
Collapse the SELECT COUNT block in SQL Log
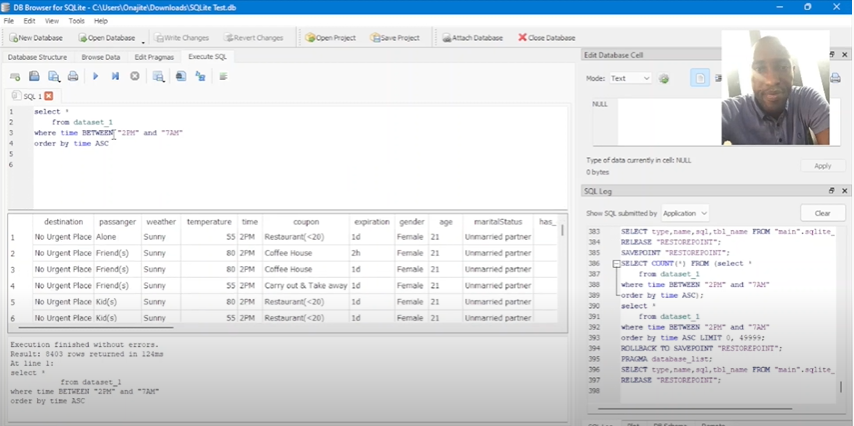click(614, 264)
